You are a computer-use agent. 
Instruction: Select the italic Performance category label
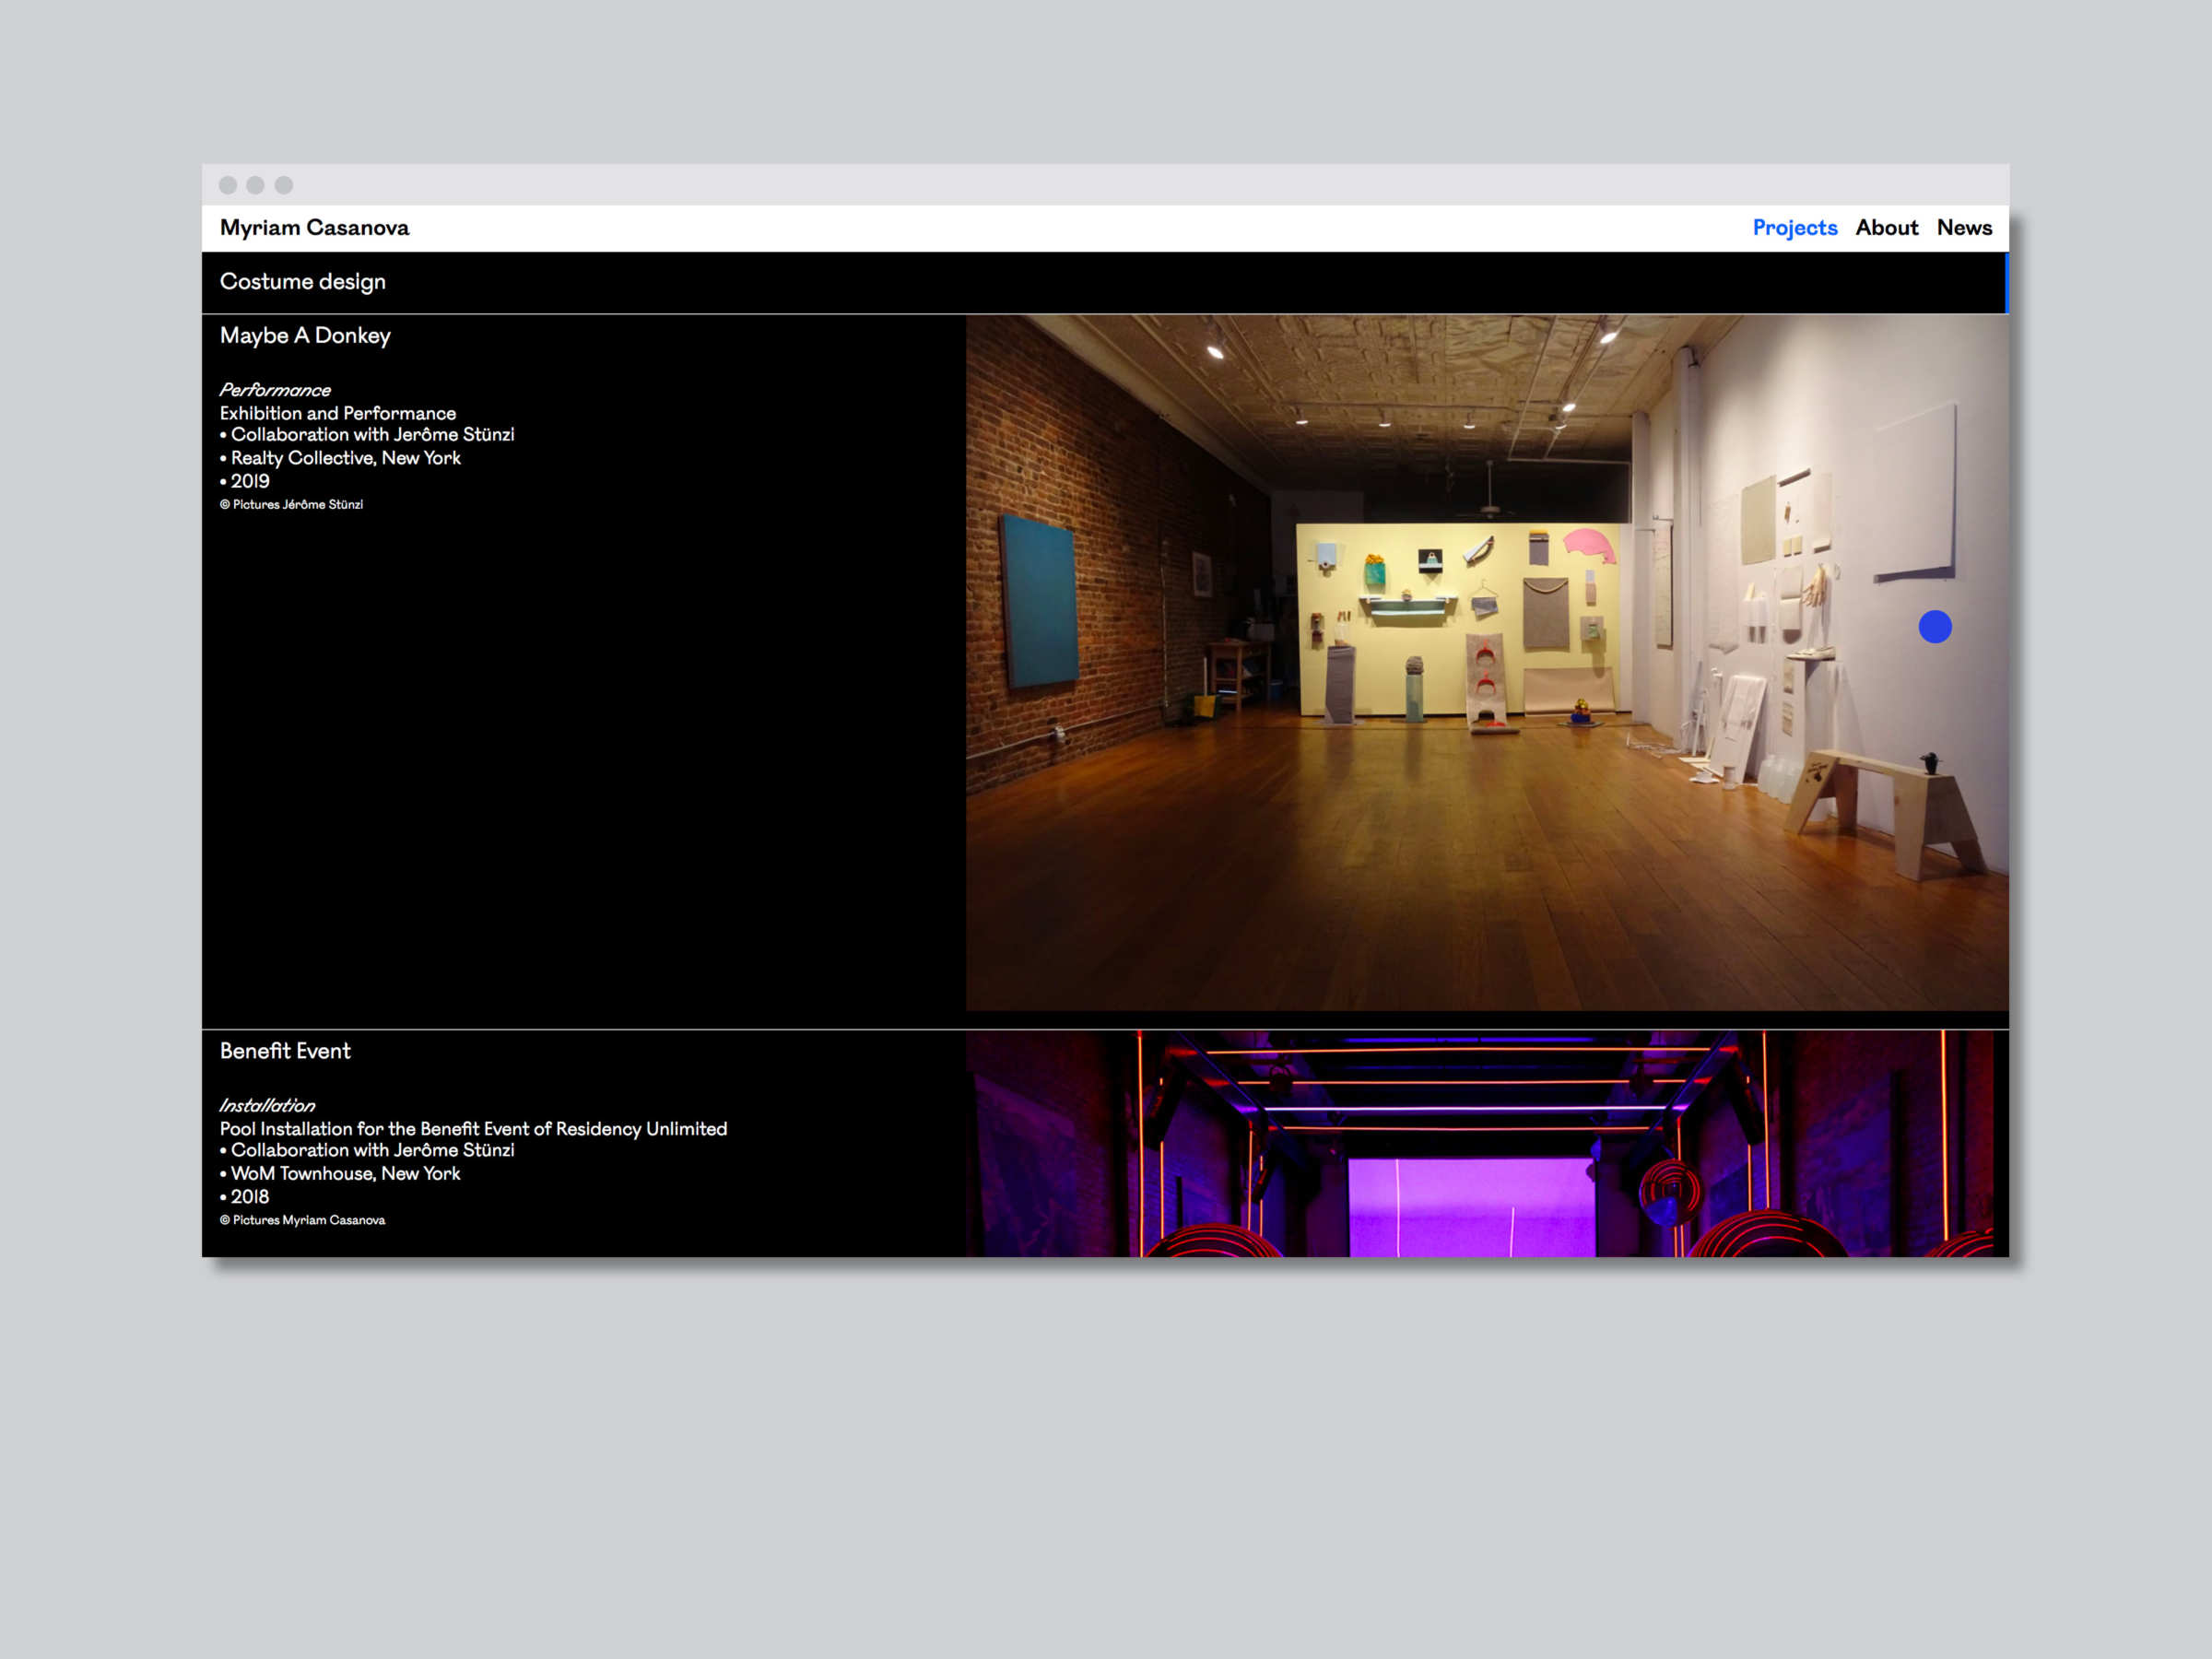tap(275, 390)
